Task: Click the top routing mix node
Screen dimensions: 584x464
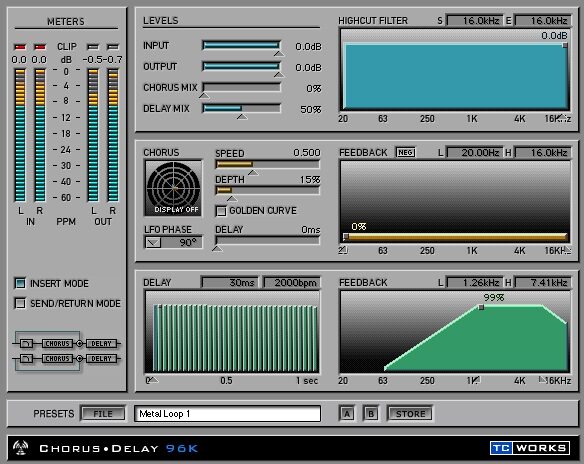Action: point(79,343)
